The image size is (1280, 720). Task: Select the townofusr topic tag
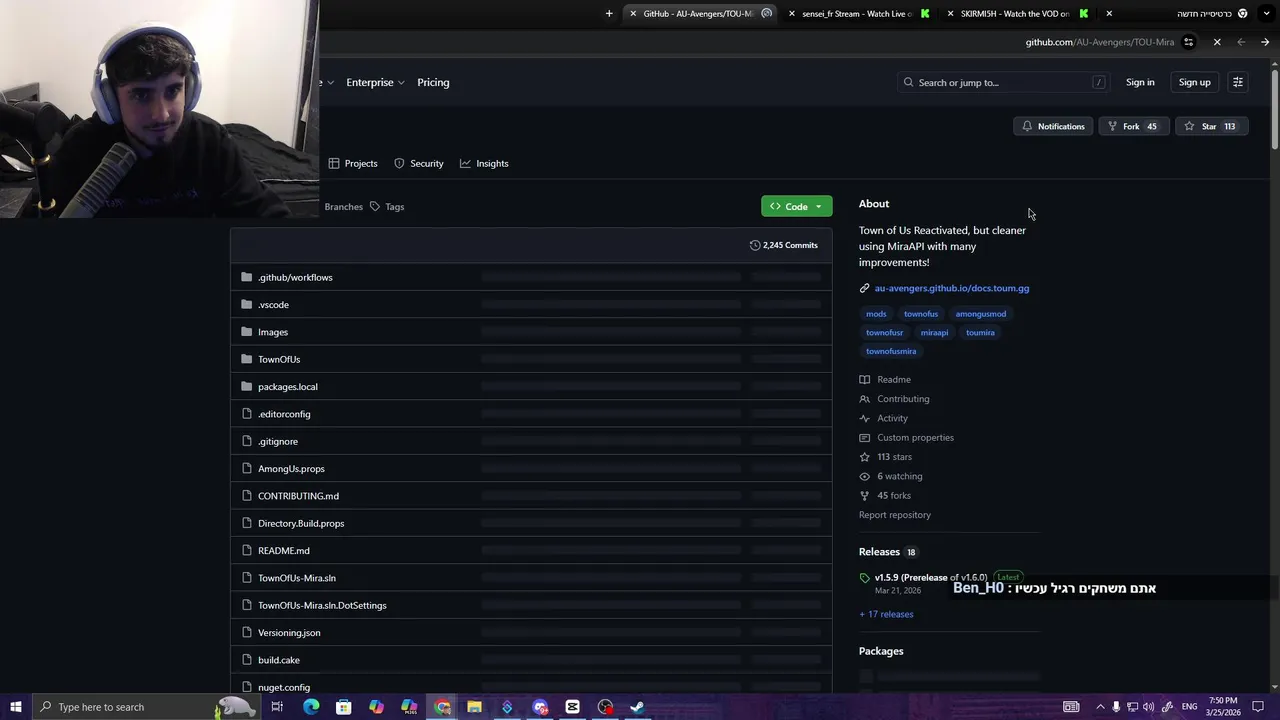click(884, 332)
